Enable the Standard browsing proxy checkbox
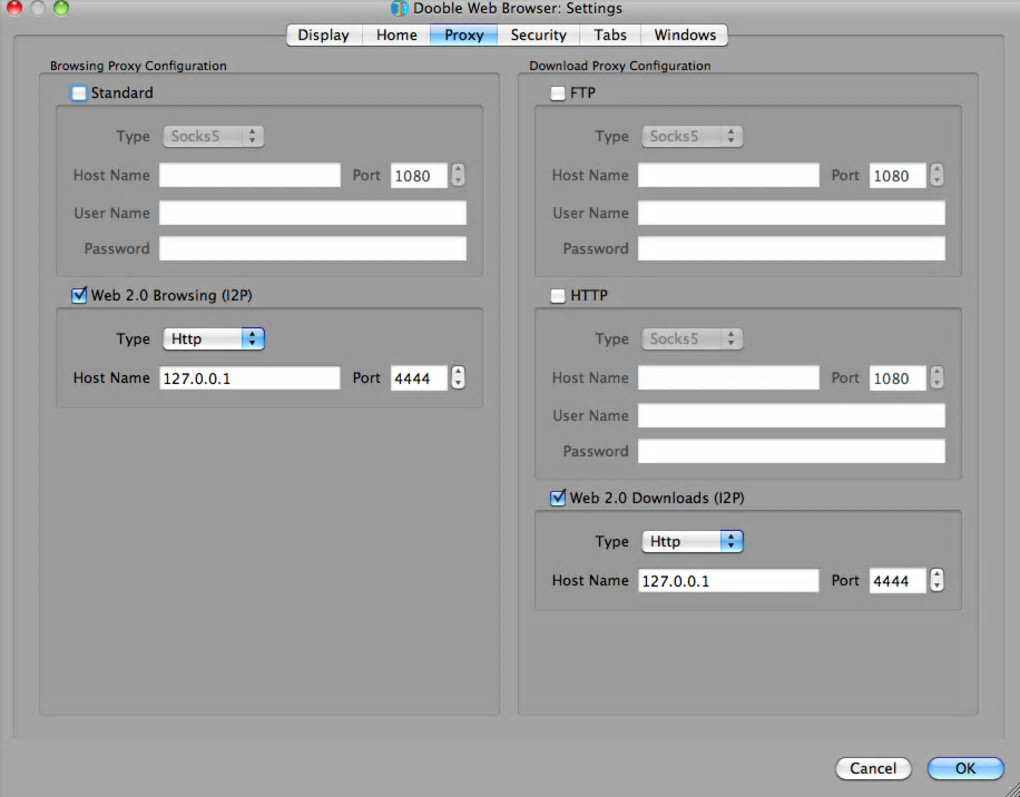Screen dimensions: 1020x797 coord(79,93)
